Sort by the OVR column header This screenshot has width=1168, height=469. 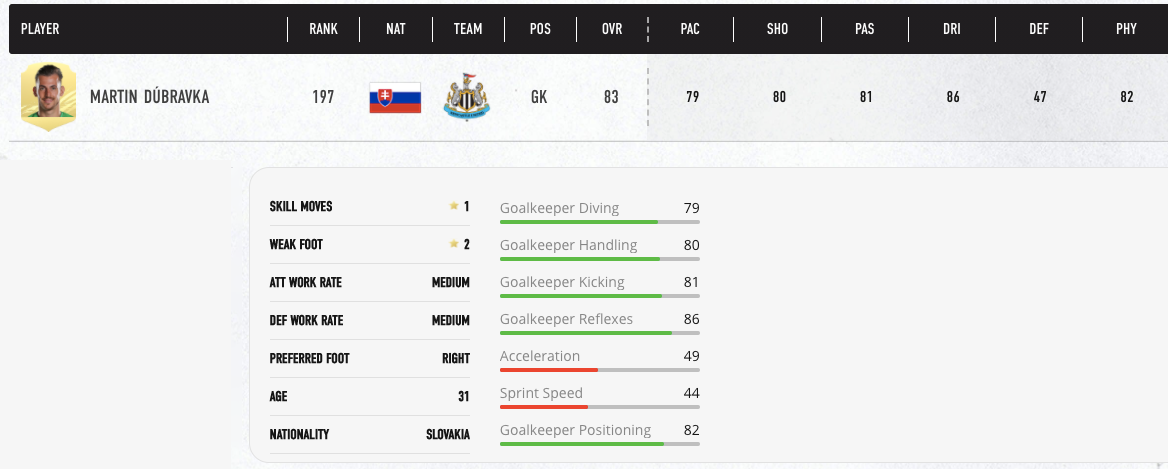coord(611,29)
